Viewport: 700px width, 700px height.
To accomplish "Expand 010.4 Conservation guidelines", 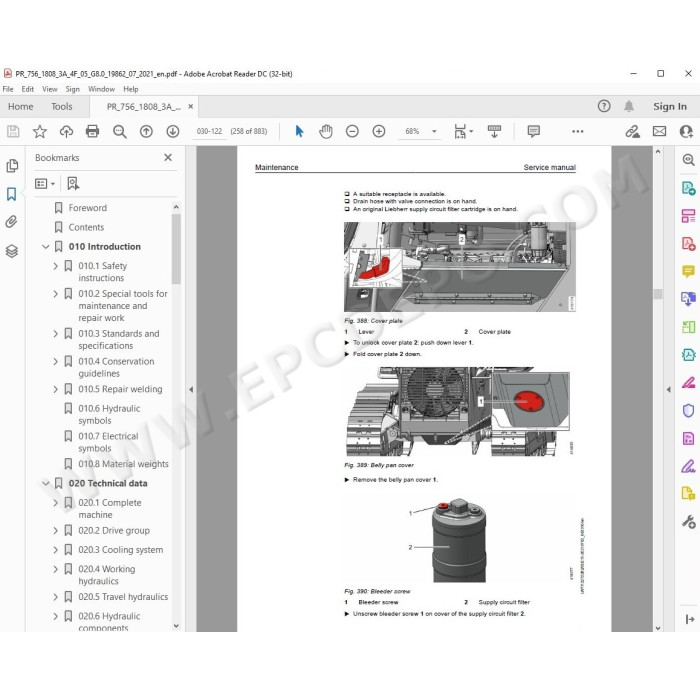I will (x=55, y=361).
